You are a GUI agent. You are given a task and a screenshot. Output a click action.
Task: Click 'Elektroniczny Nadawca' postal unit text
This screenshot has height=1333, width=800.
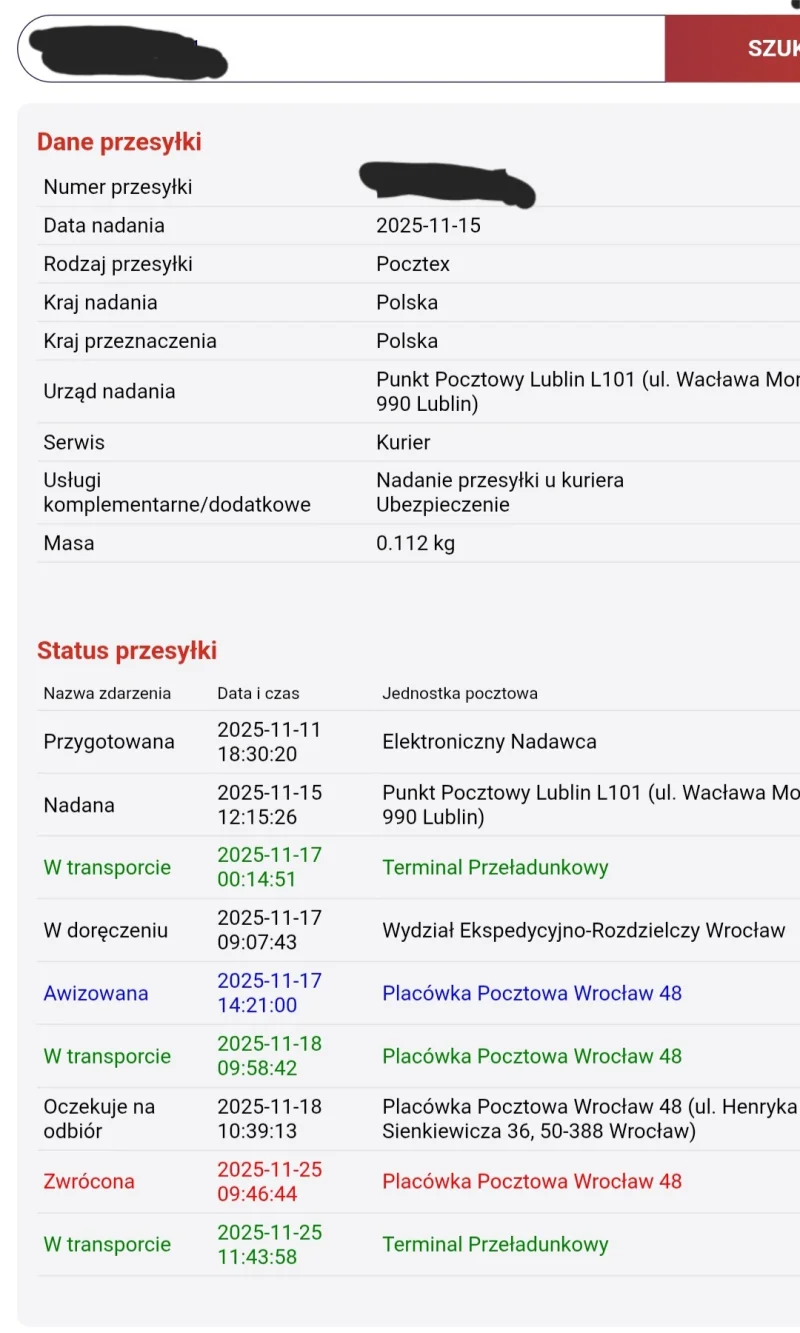tap(489, 741)
